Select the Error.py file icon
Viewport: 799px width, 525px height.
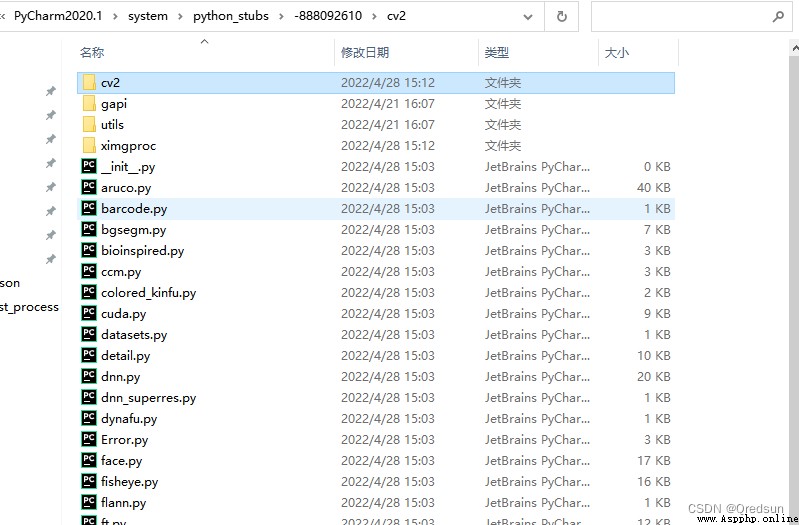click(x=89, y=439)
